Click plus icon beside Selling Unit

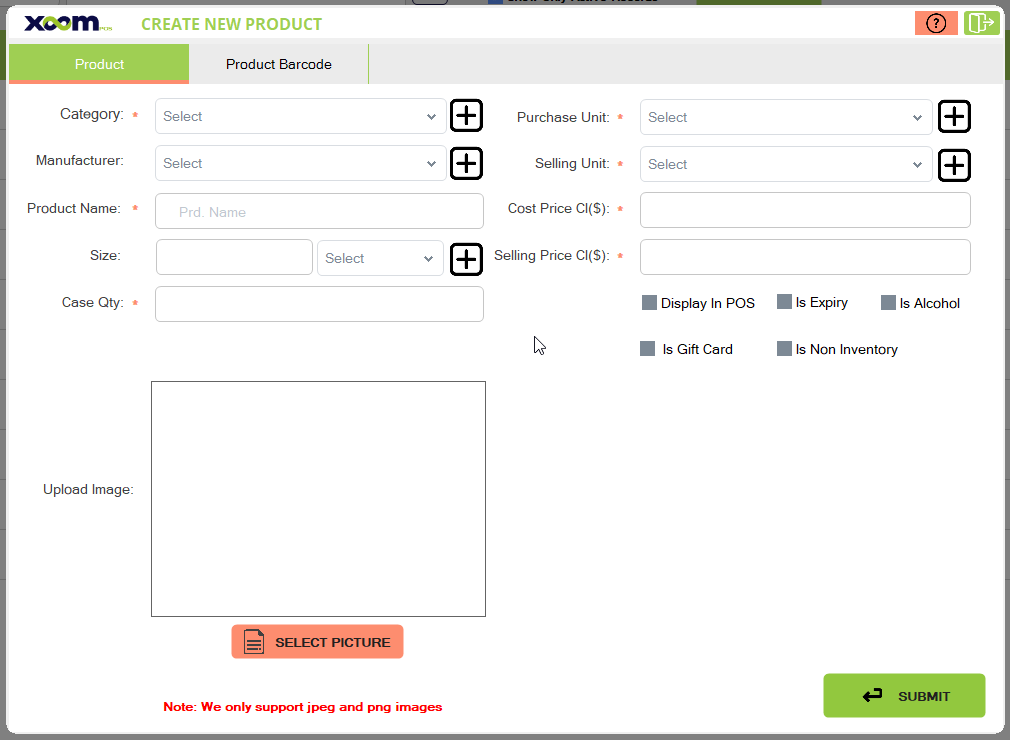(x=955, y=165)
